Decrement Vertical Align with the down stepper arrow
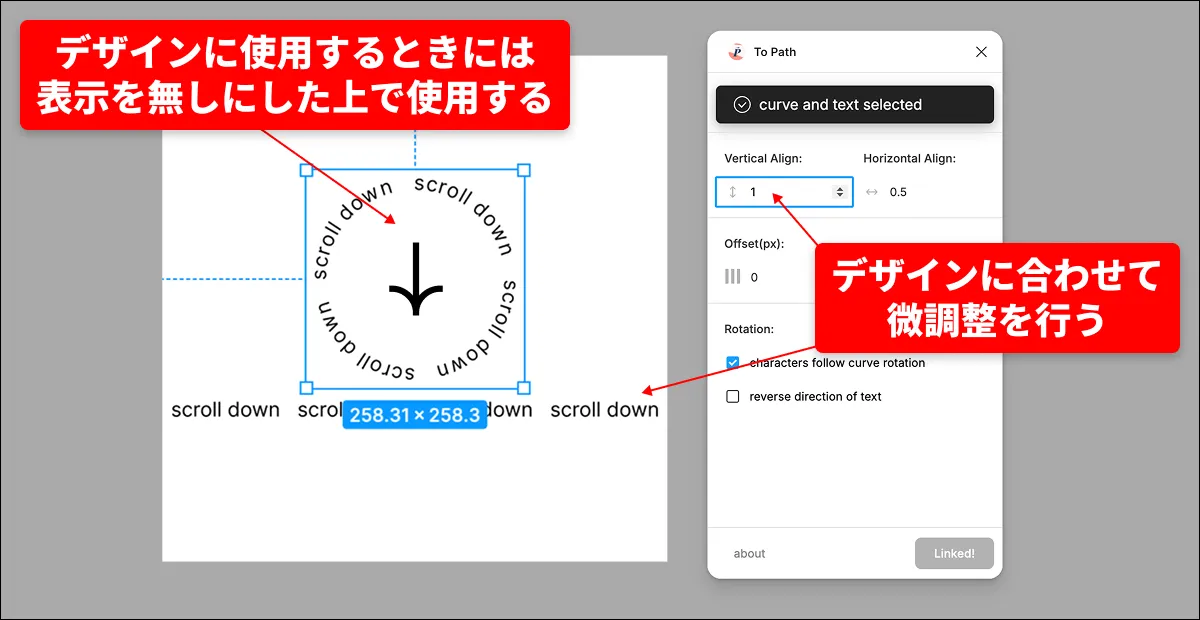This screenshot has width=1200, height=620. 839,196
